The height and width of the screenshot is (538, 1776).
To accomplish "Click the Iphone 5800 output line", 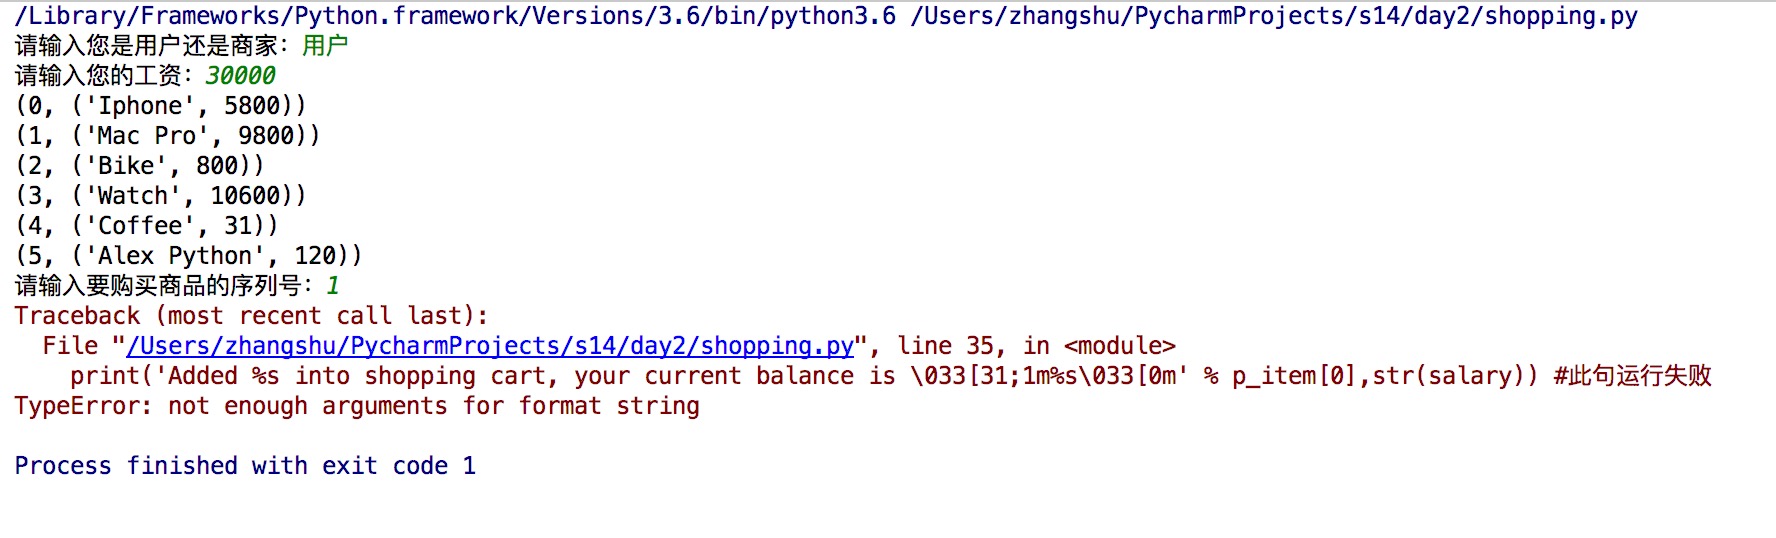I will (161, 106).
